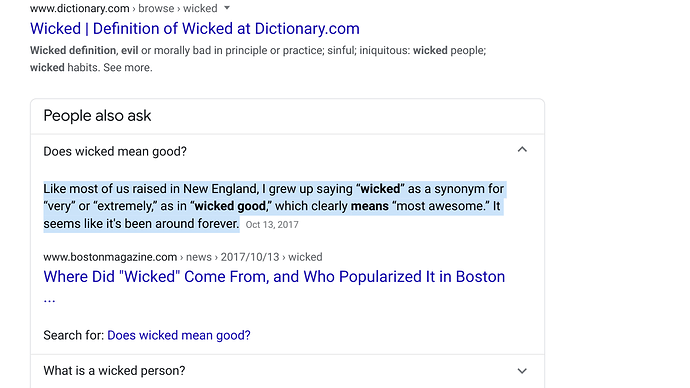Viewport: 690px width, 388px height.
Task: Click the "Does wicked mean good?" question text
Action: click(115, 151)
